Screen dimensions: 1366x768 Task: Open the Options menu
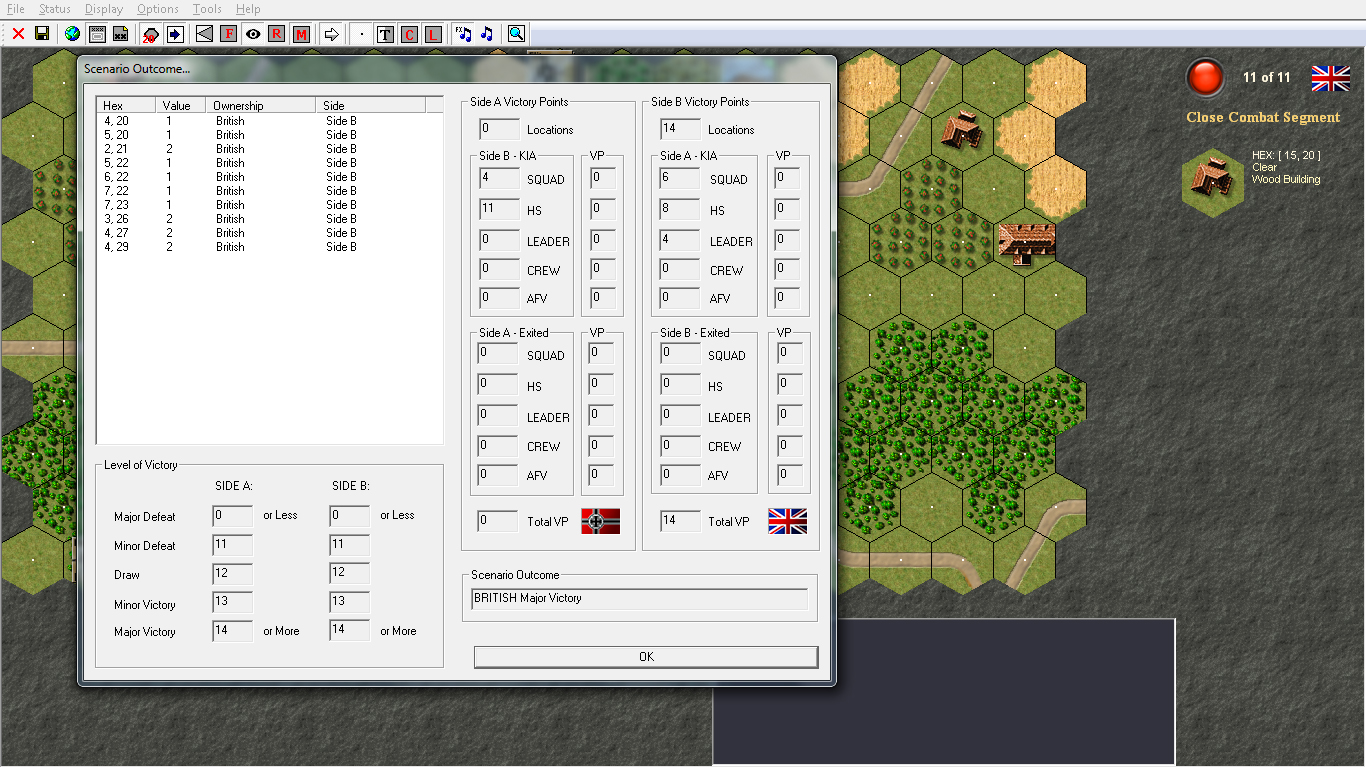[158, 9]
